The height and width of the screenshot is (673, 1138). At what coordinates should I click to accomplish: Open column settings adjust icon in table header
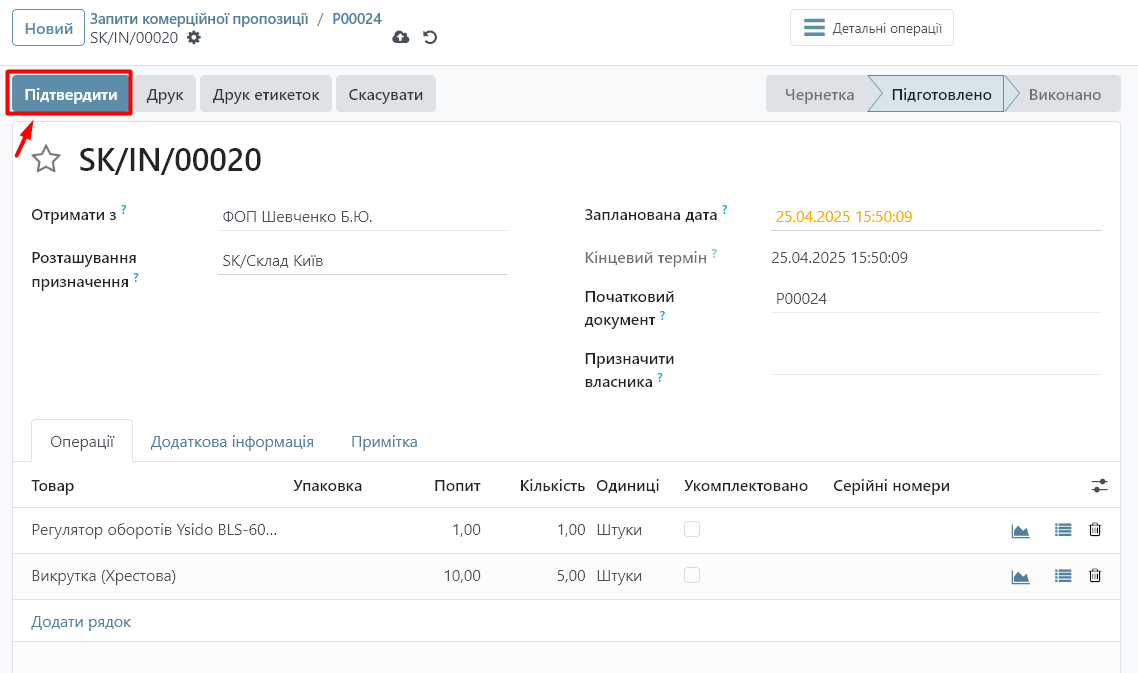pyautogui.click(x=1099, y=486)
